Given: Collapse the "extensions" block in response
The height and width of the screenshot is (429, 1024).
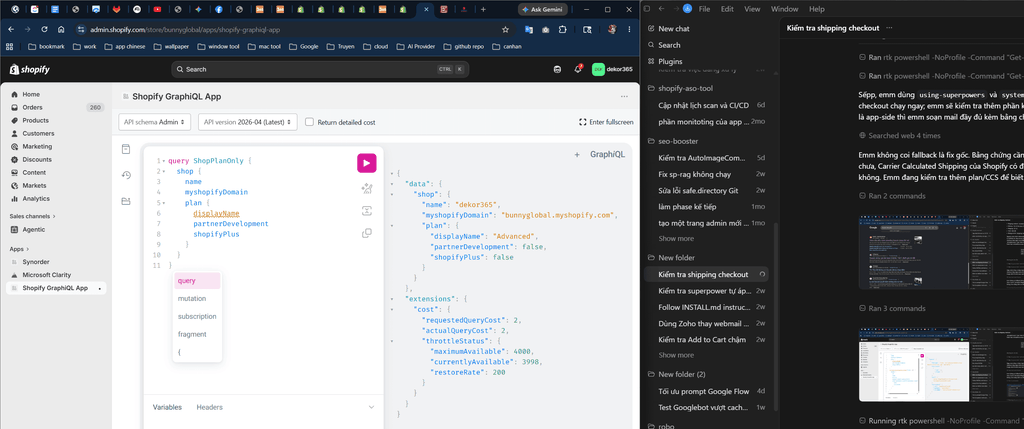Looking at the screenshot, I should tap(392, 298).
